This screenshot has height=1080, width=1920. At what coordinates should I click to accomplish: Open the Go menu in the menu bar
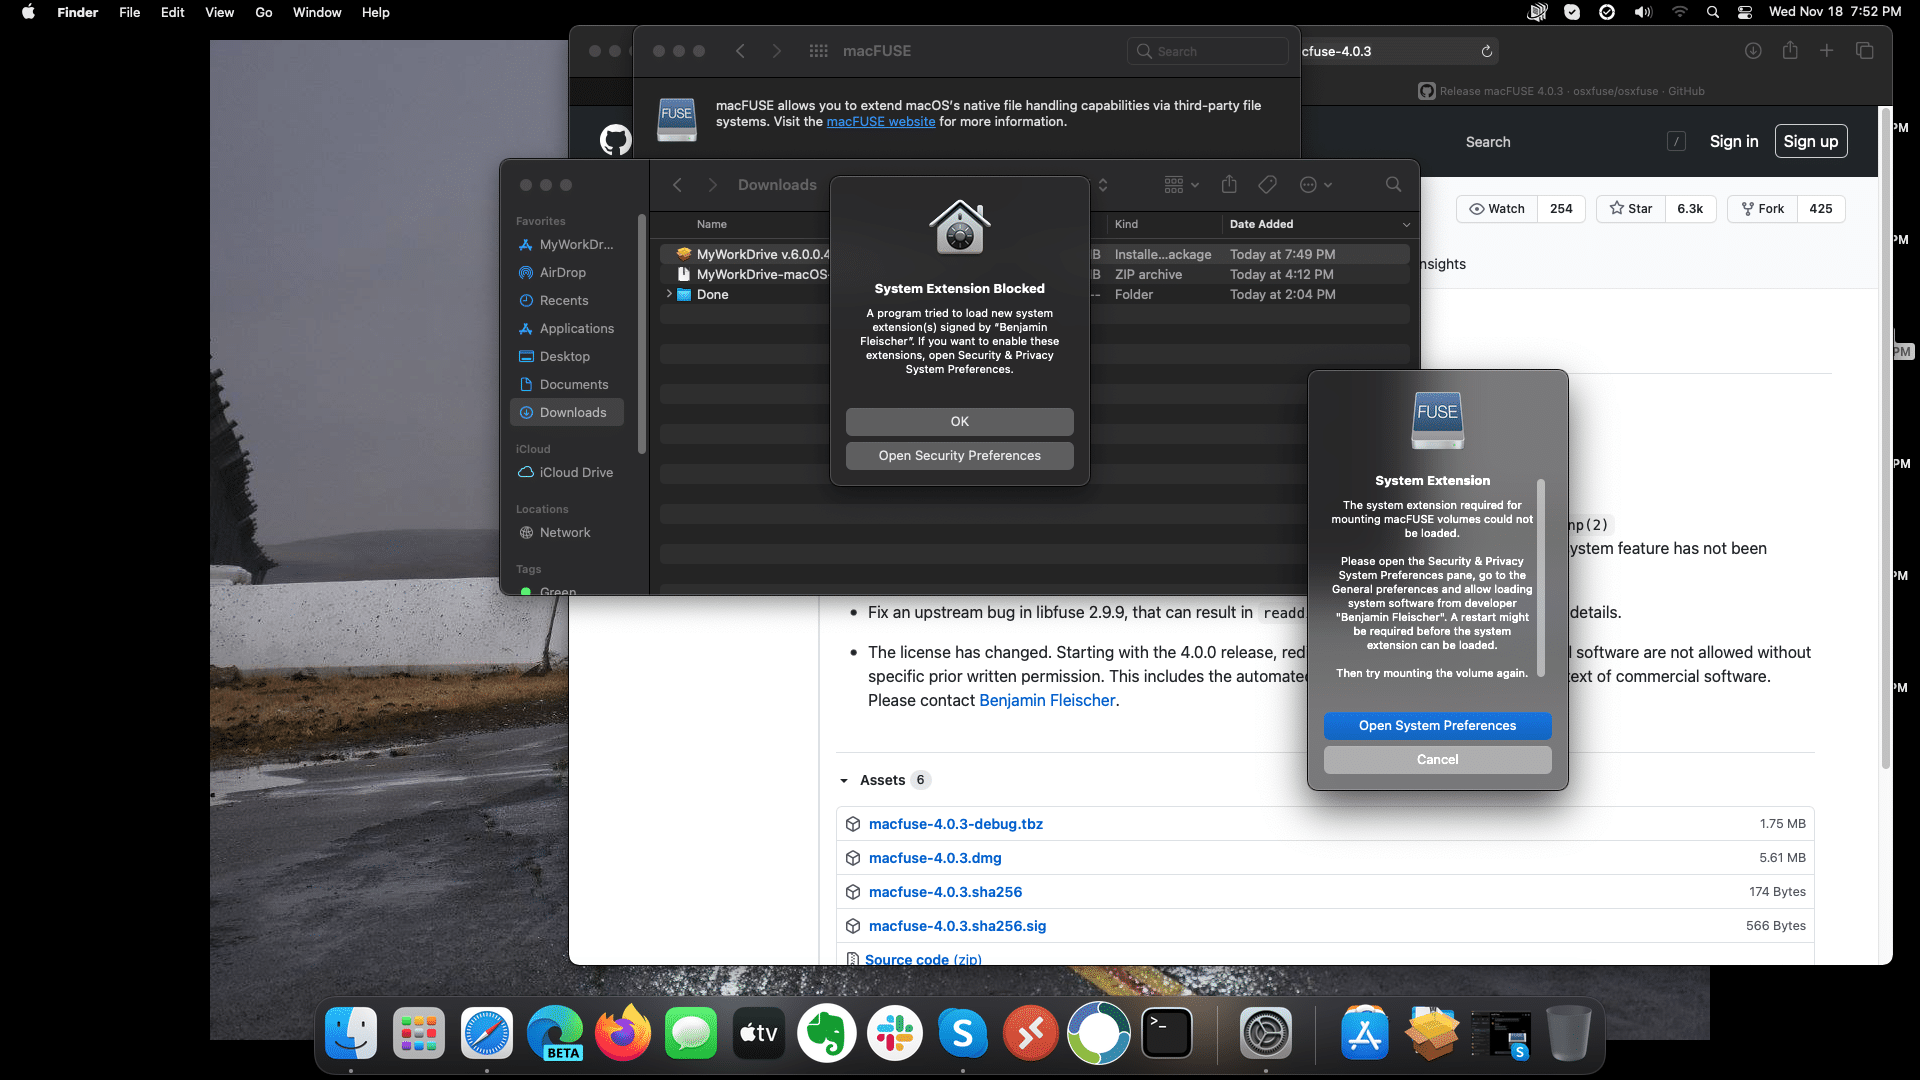coord(264,12)
